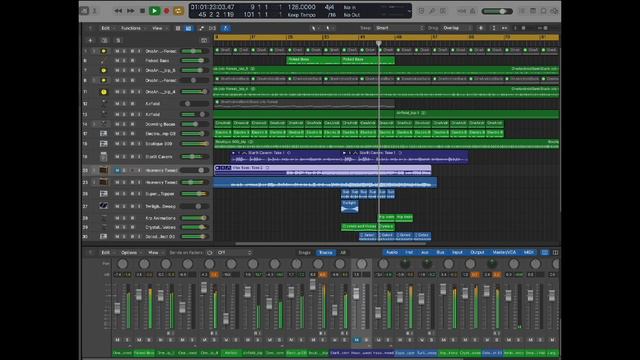
Task: Select the Twilight region on track 27
Action: [x=350, y=207]
